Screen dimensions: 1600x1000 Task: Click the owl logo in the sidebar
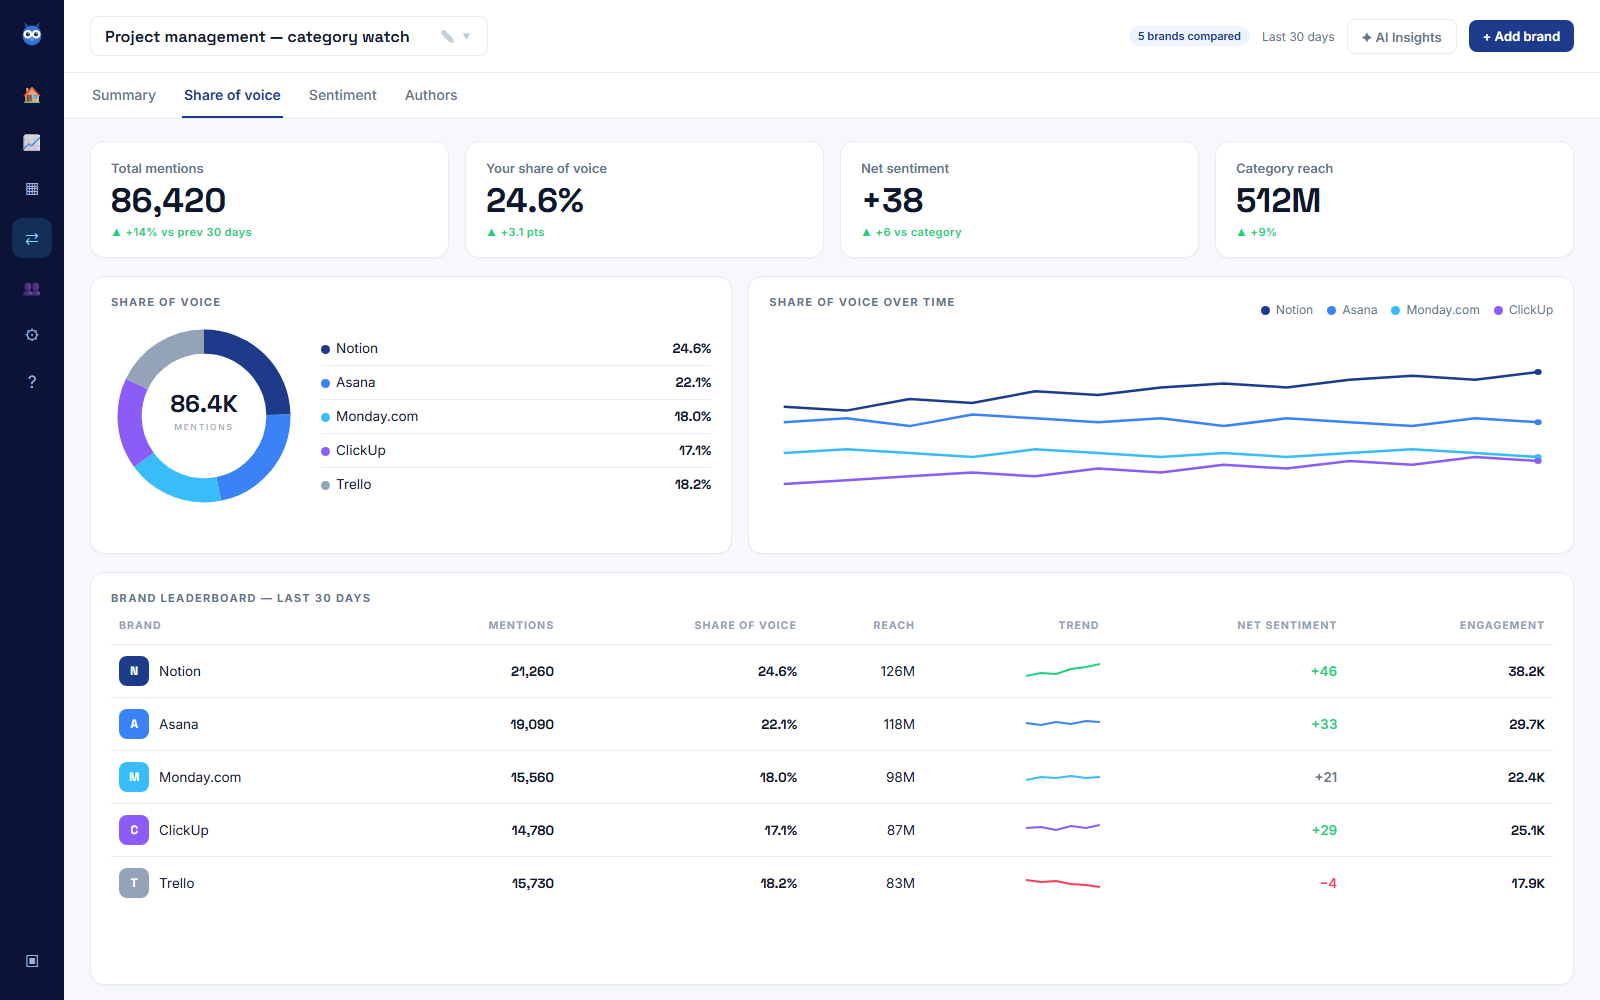coord(32,35)
